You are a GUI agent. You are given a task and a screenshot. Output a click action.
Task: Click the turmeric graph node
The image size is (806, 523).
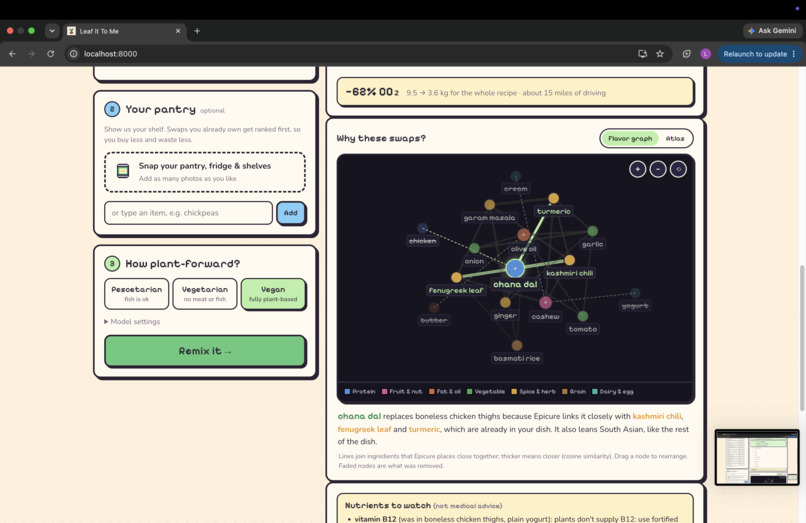(x=554, y=199)
